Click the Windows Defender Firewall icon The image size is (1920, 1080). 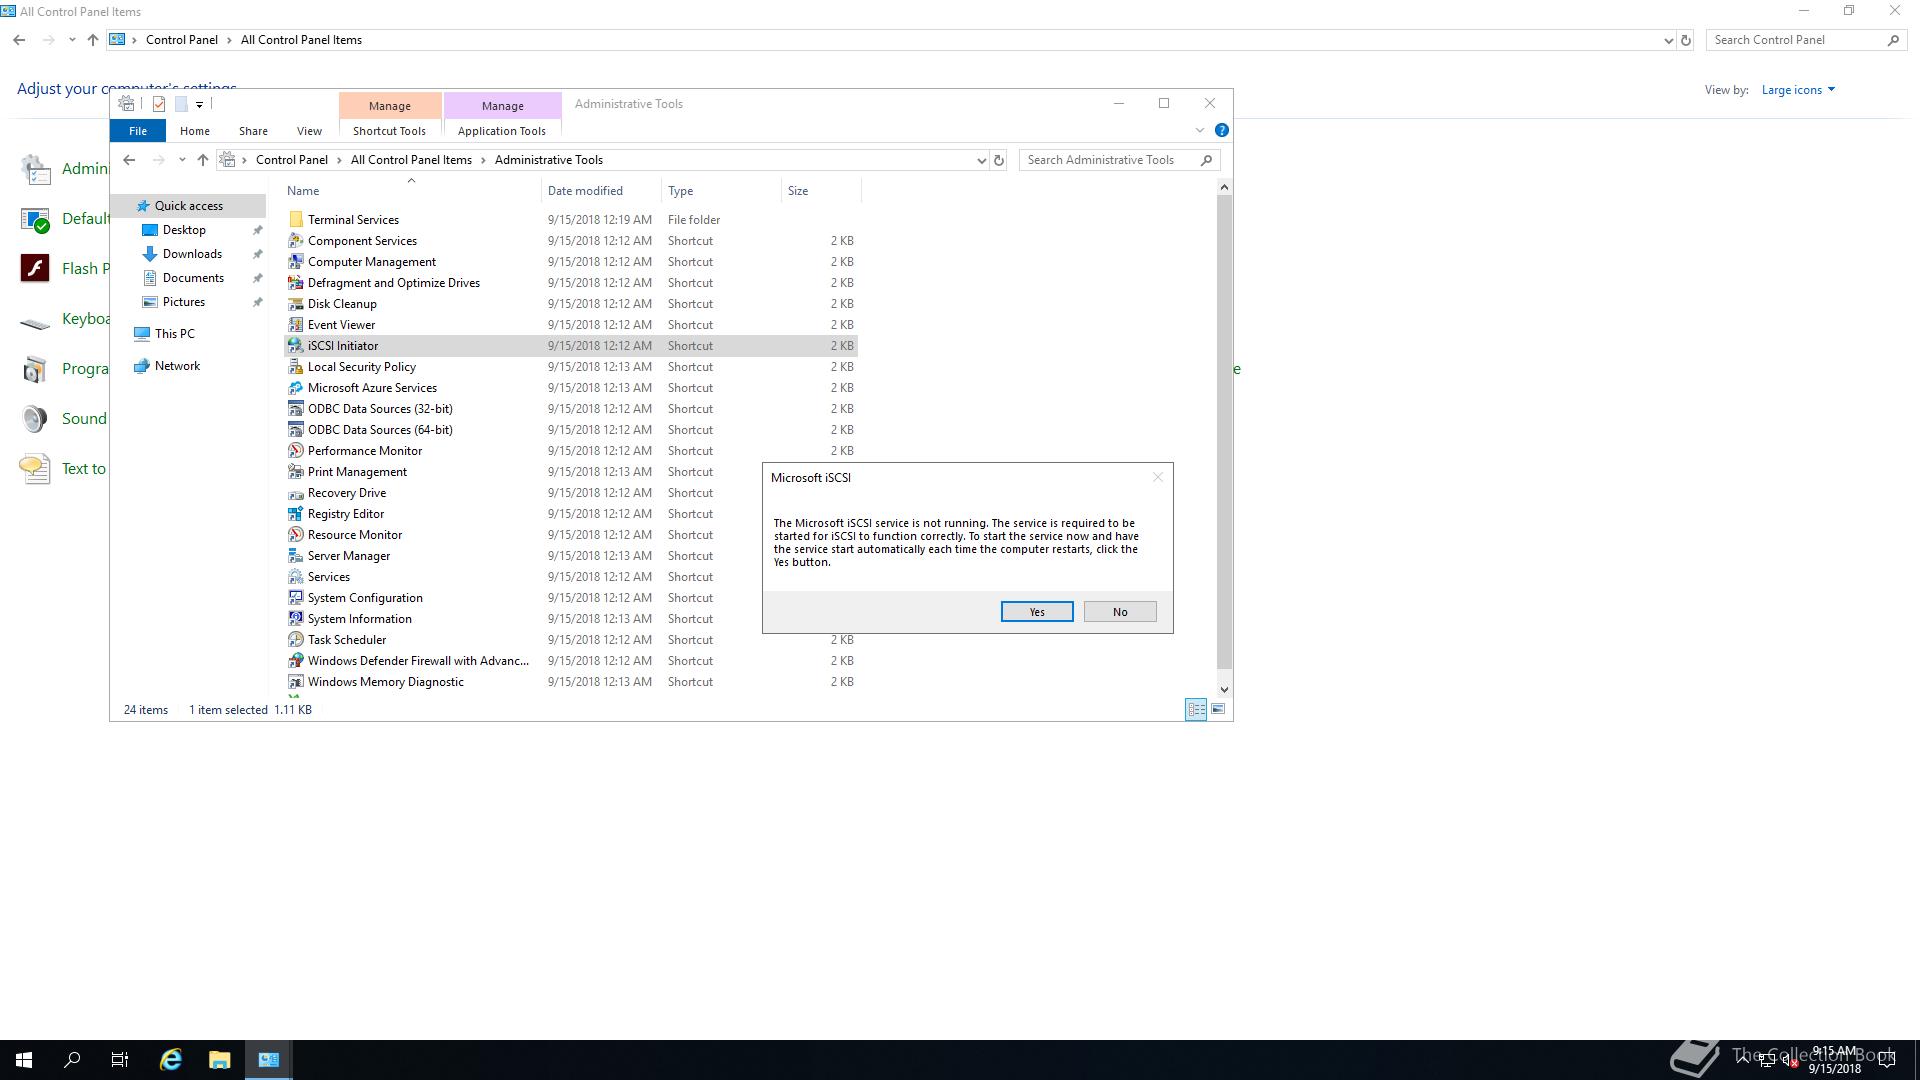coord(295,661)
